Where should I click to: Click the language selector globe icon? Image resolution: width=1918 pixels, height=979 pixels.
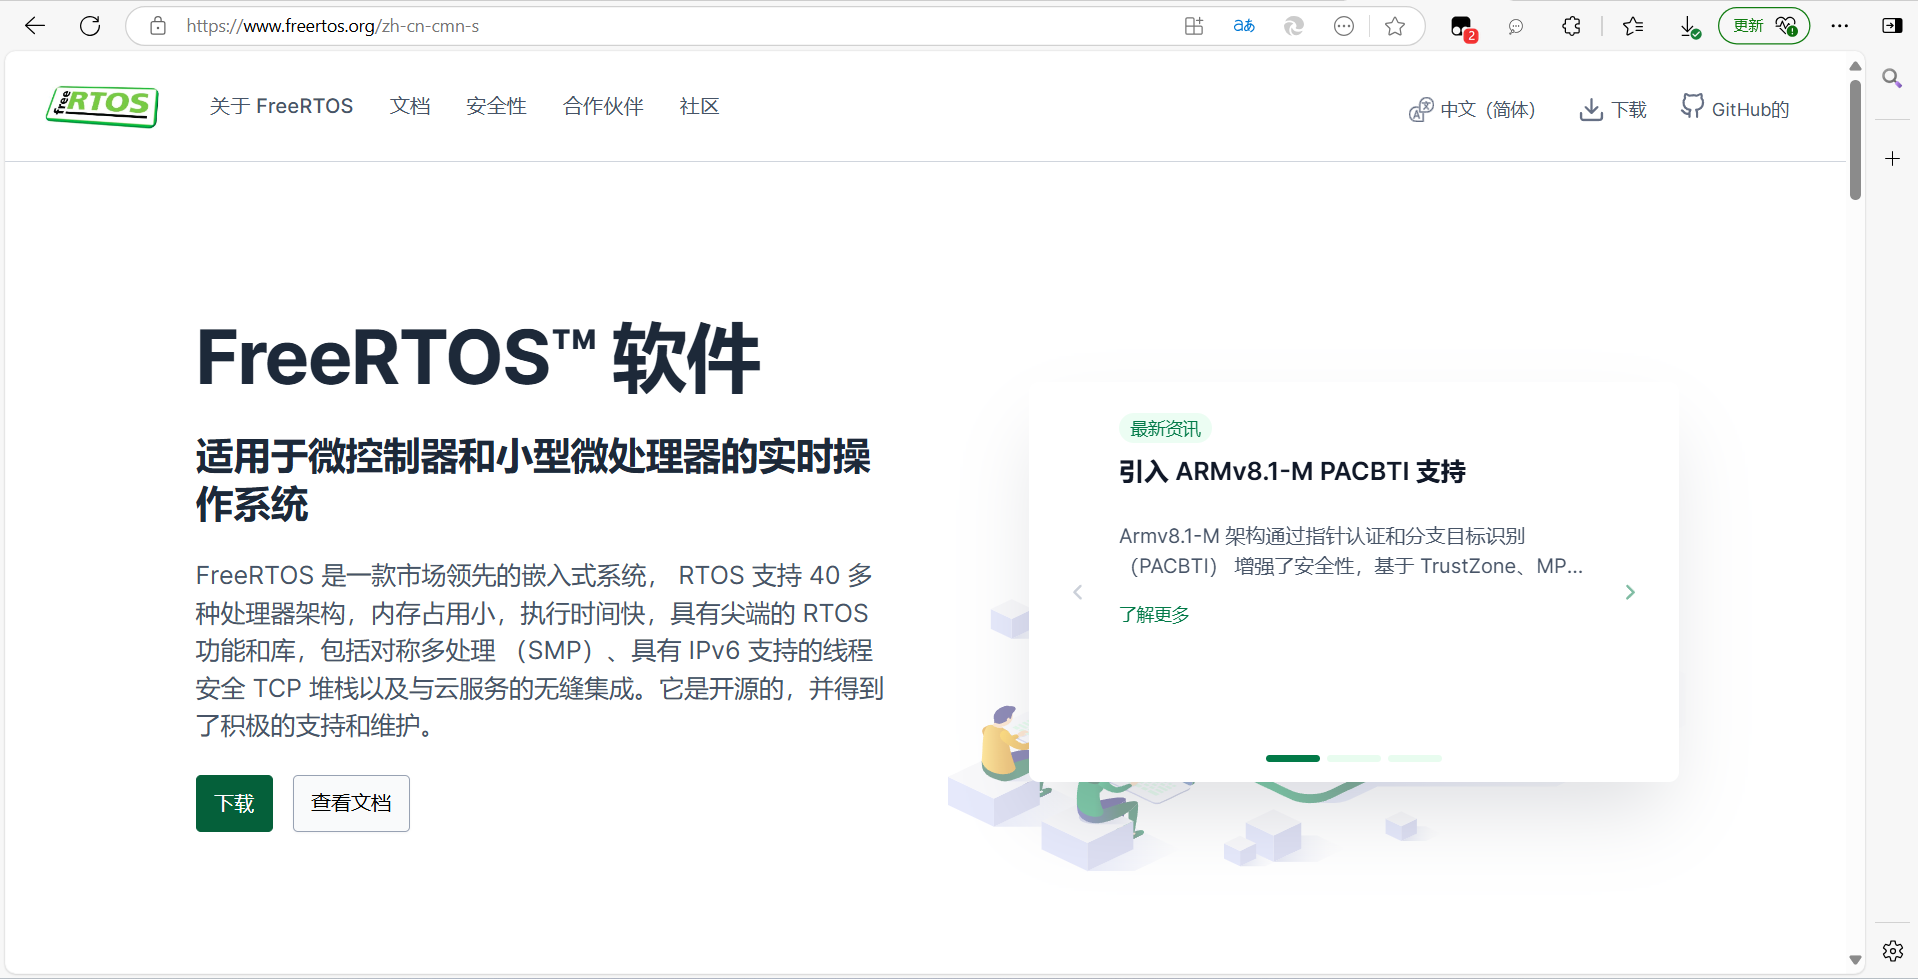click(1421, 110)
